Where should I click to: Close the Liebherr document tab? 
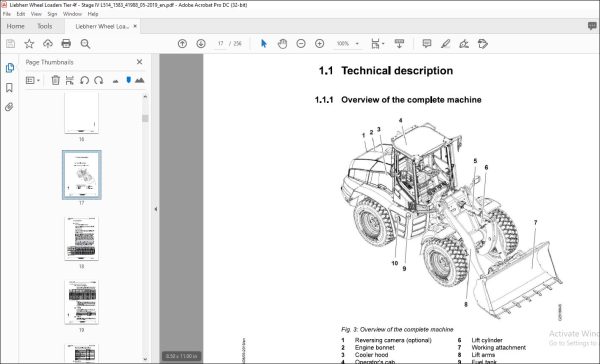coord(135,26)
